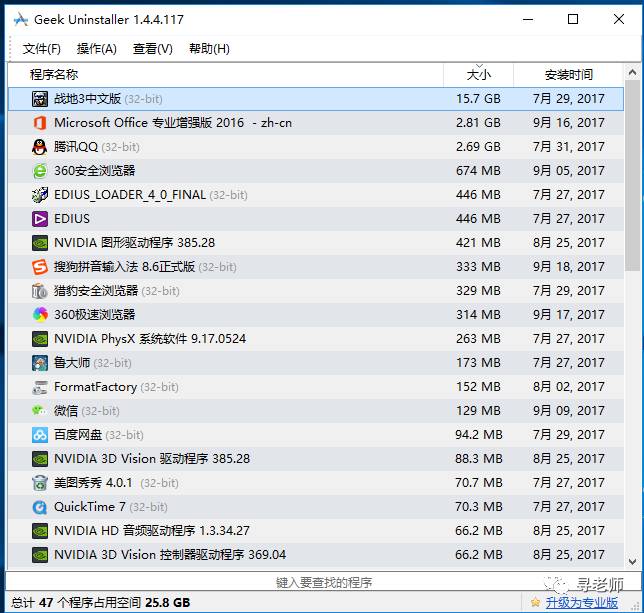Image resolution: width=644 pixels, height=613 pixels.
Task: Click the 微信 green chat icon
Action: [40, 411]
